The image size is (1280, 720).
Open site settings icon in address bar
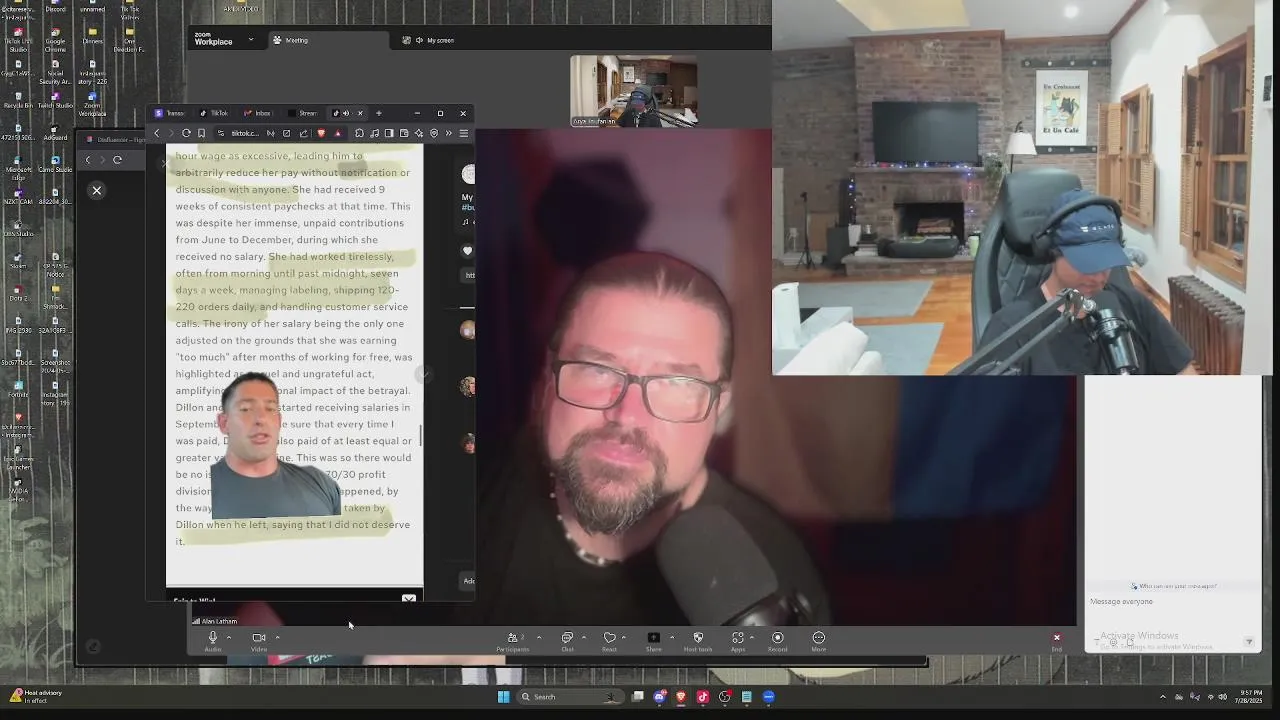[221, 133]
